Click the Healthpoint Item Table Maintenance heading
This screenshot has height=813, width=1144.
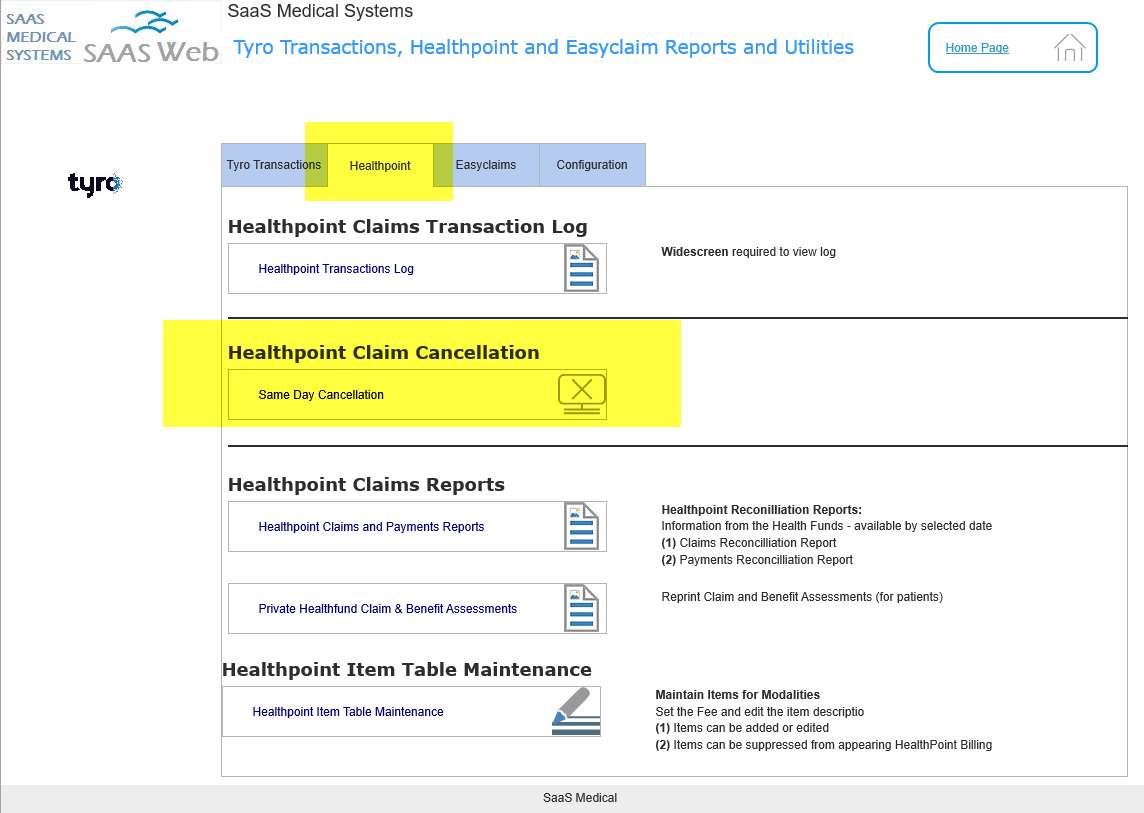click(406, 669)
